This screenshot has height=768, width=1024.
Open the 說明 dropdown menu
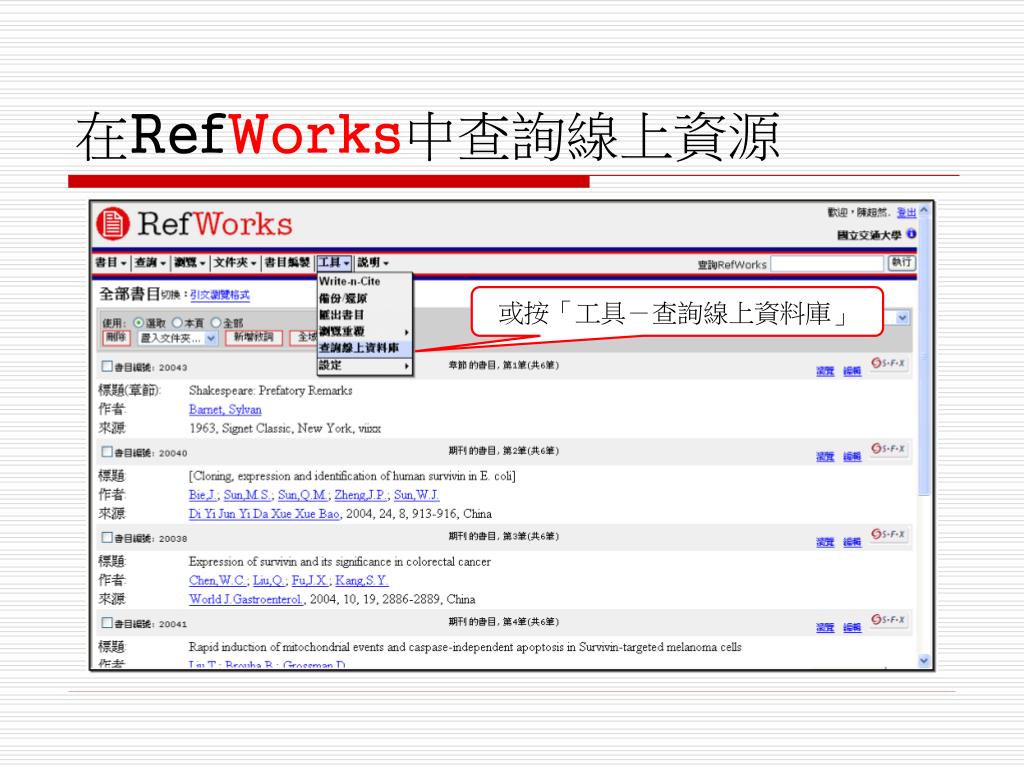coord(373,263)
